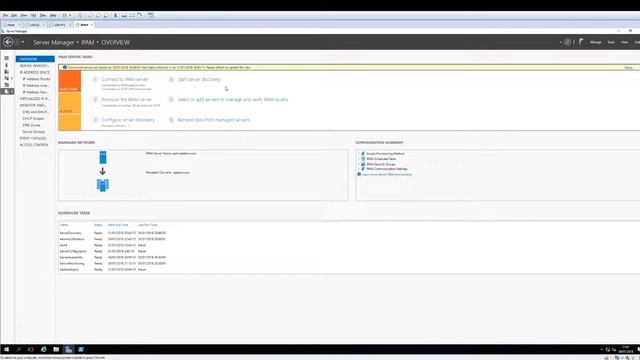Select the highlighted IPAM icon in left strip
The image size is (640, 360).
coord(7,91)
